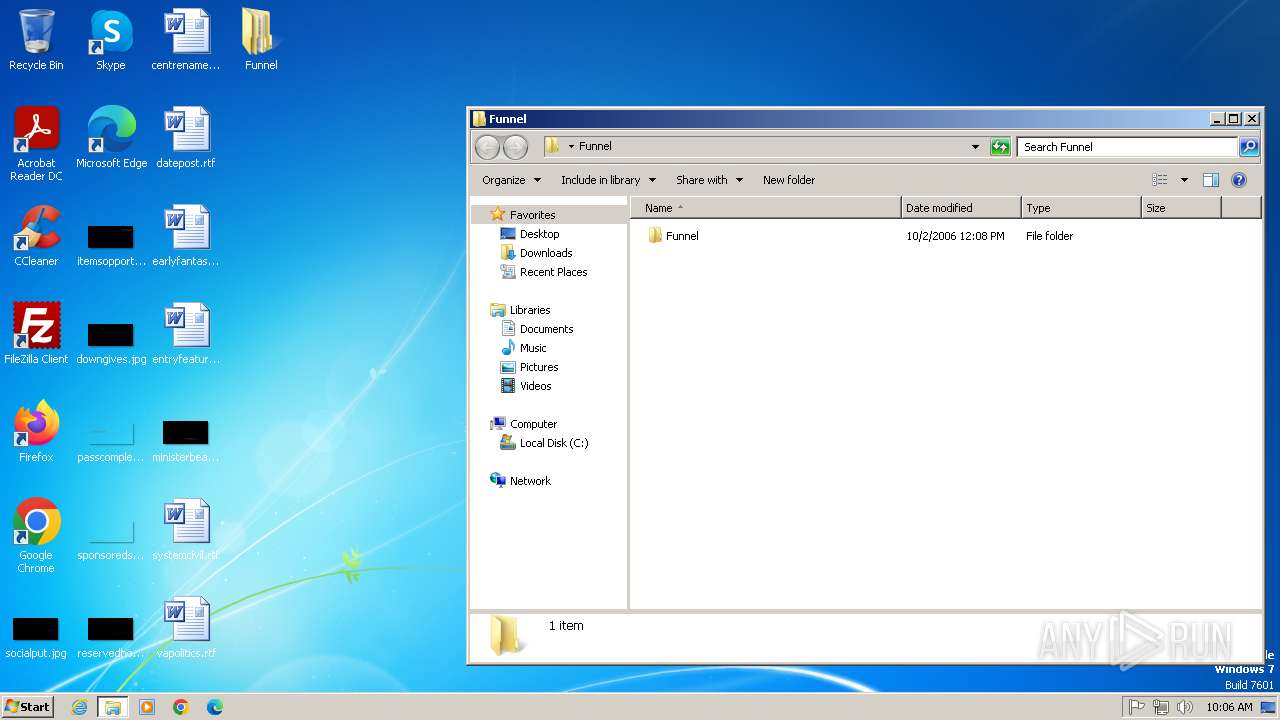Select the Funnel folder in file list
The width and height of the screenshot is (1280, 720).
coord(682,236)
